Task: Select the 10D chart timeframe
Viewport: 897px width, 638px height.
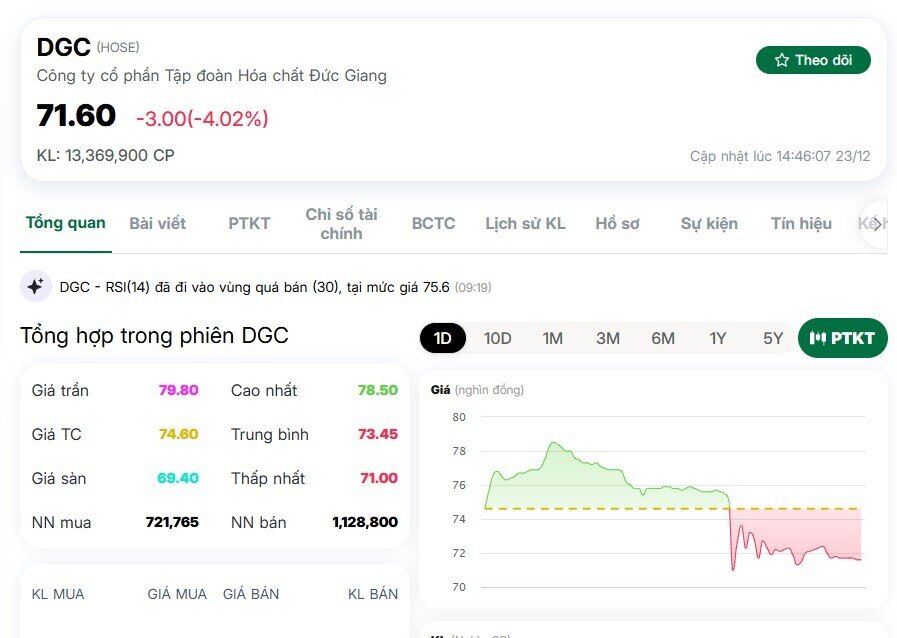Action: coord(497,338)
